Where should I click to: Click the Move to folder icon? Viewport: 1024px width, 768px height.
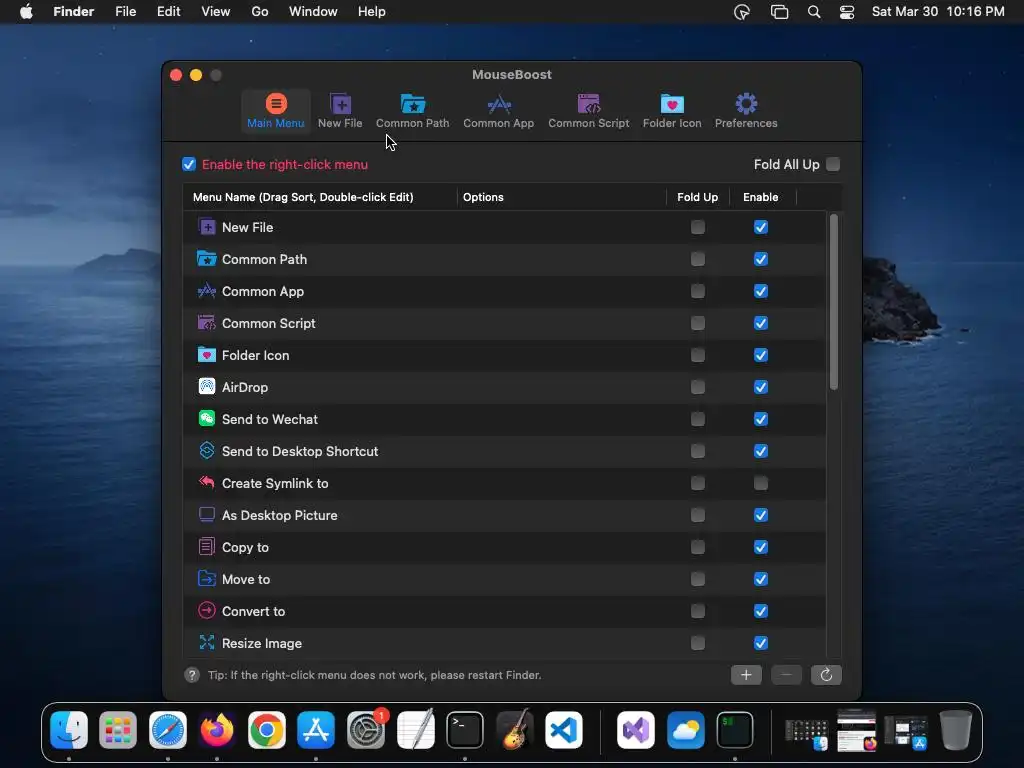pyautogui.click(x=206, y=579)
